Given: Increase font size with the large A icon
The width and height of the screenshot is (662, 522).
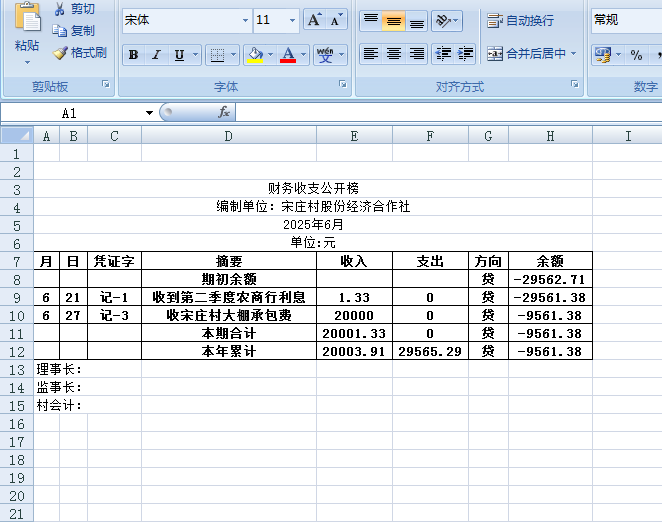Looking at the screenshot, I should click(314, 20).
